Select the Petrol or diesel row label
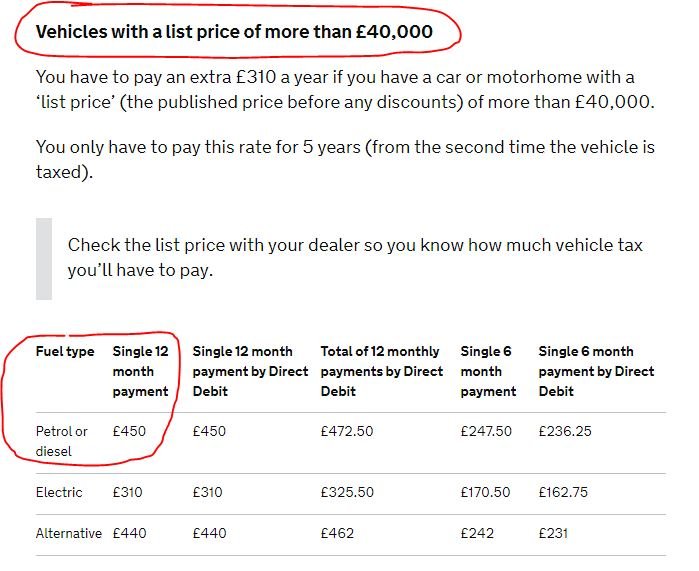This screenshot has width=699, height=571. [62, 441]
